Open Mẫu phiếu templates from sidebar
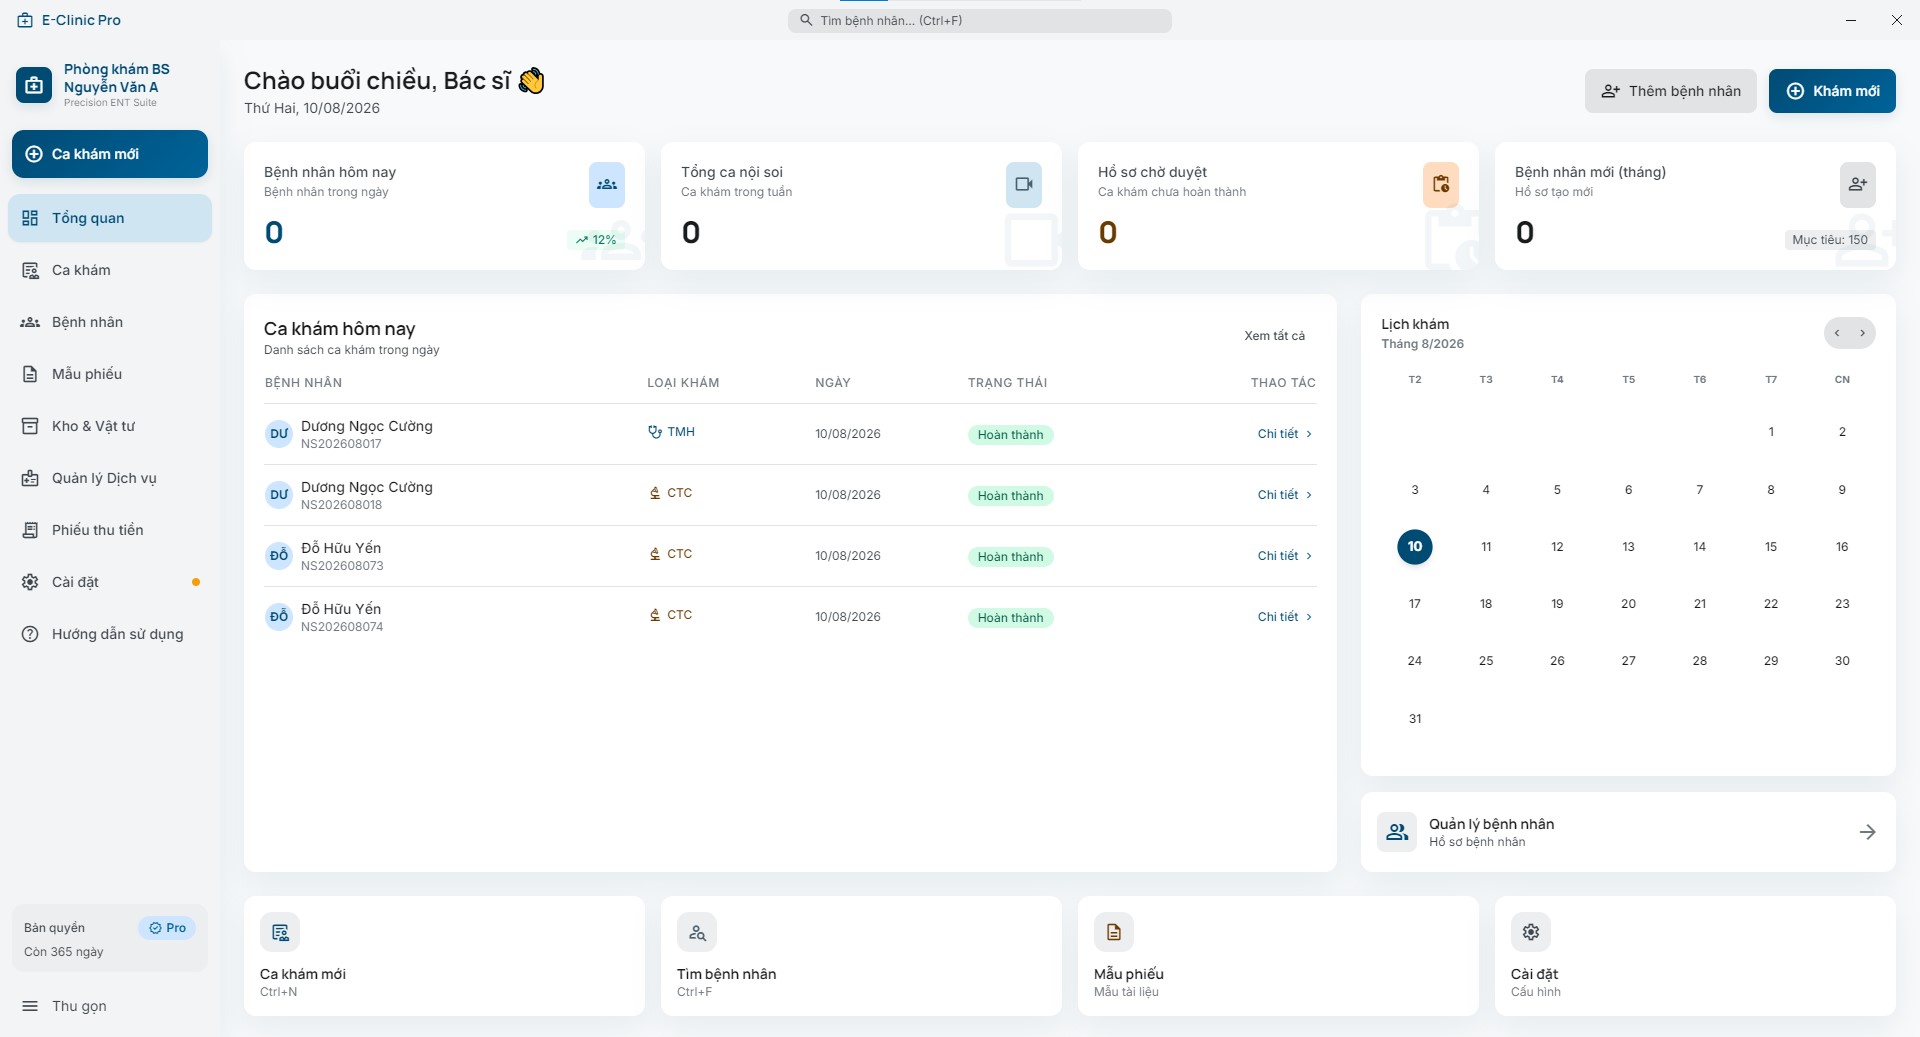 tap(110, 374)
